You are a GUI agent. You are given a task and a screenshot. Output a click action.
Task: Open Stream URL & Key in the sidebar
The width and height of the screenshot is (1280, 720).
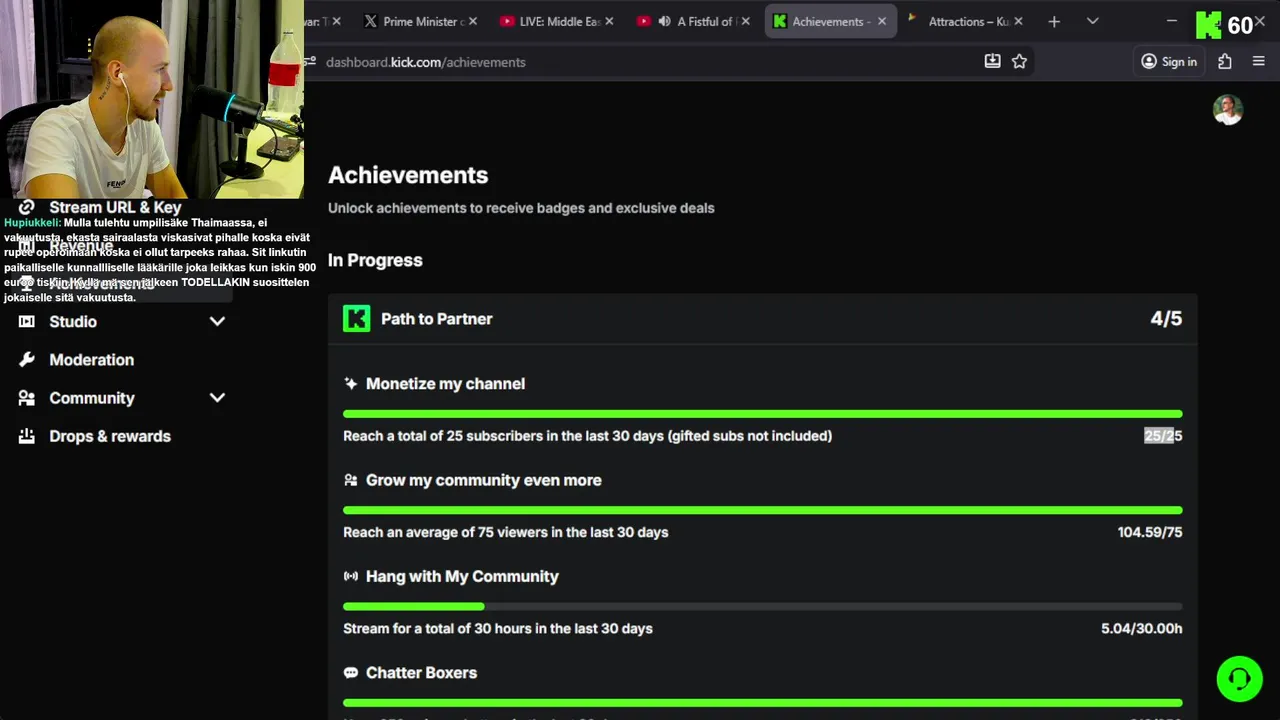click(x=115, y=207)
